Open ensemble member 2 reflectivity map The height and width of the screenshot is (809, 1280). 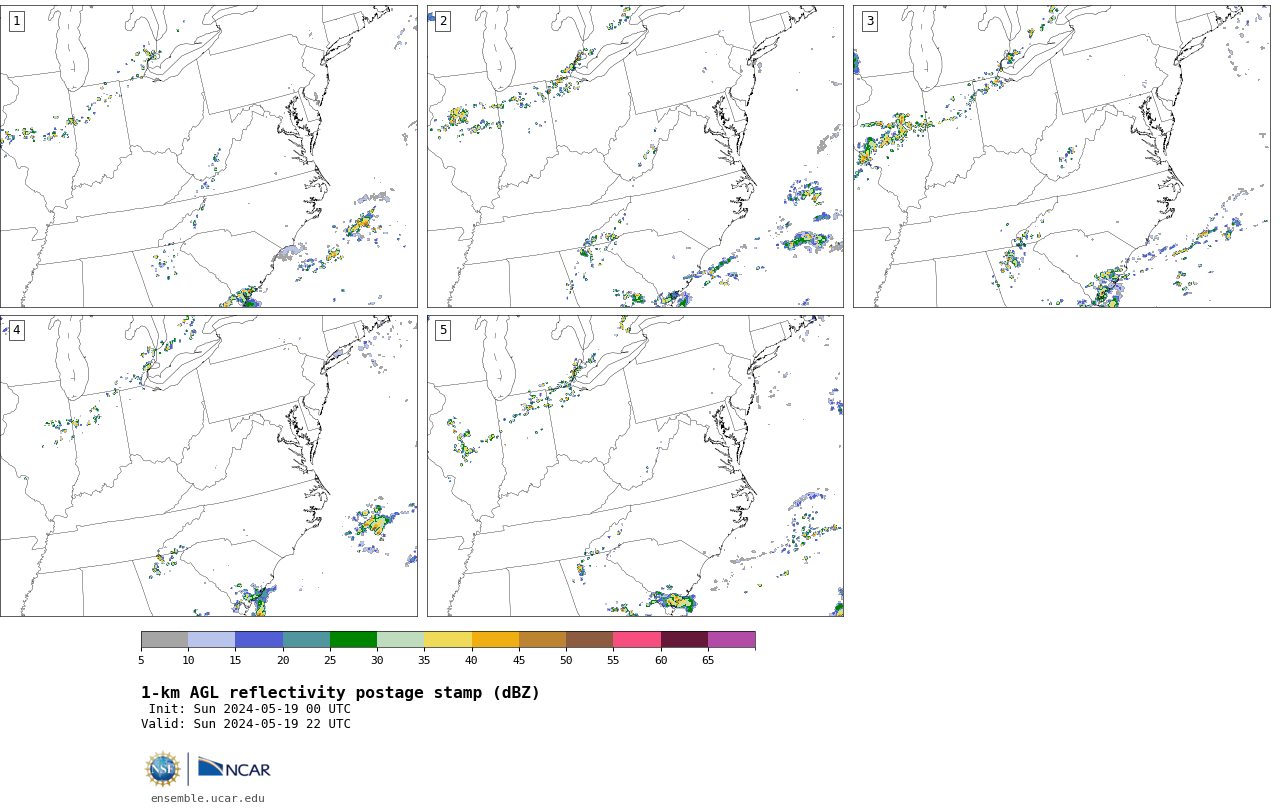point(635,156)
